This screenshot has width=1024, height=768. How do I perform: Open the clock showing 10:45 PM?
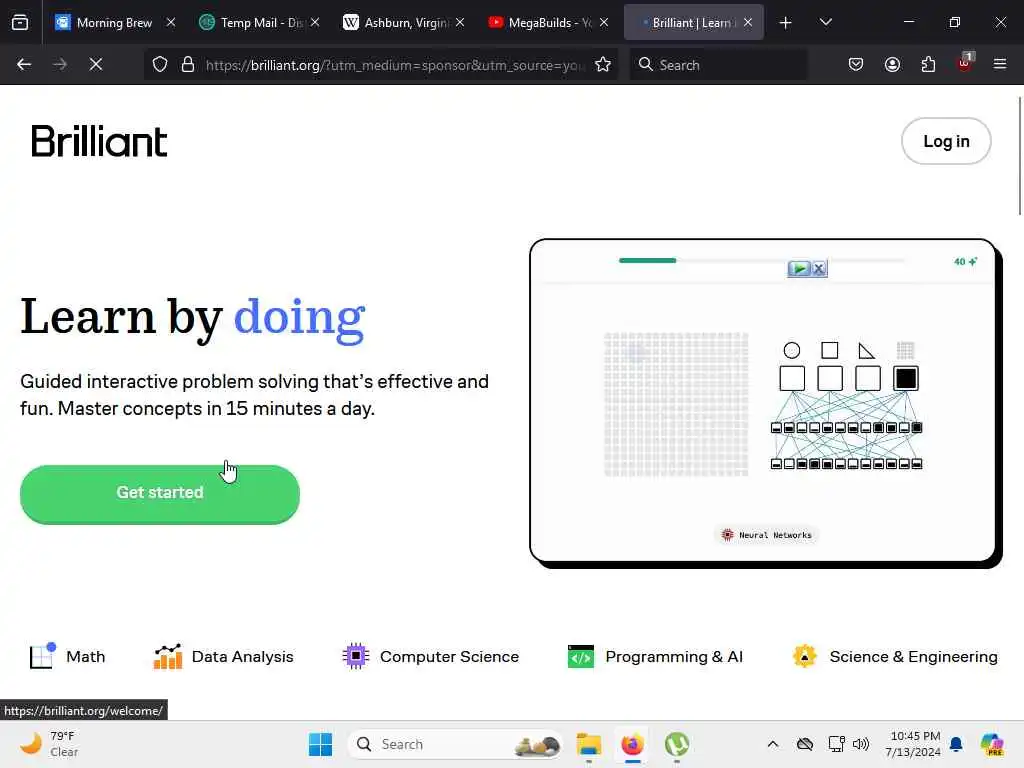[x=912, y=744]
